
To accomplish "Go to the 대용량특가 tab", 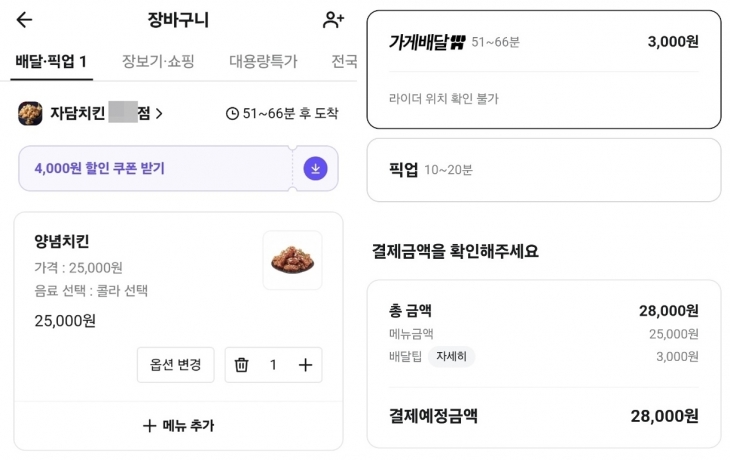I will (x=263, y=61).
